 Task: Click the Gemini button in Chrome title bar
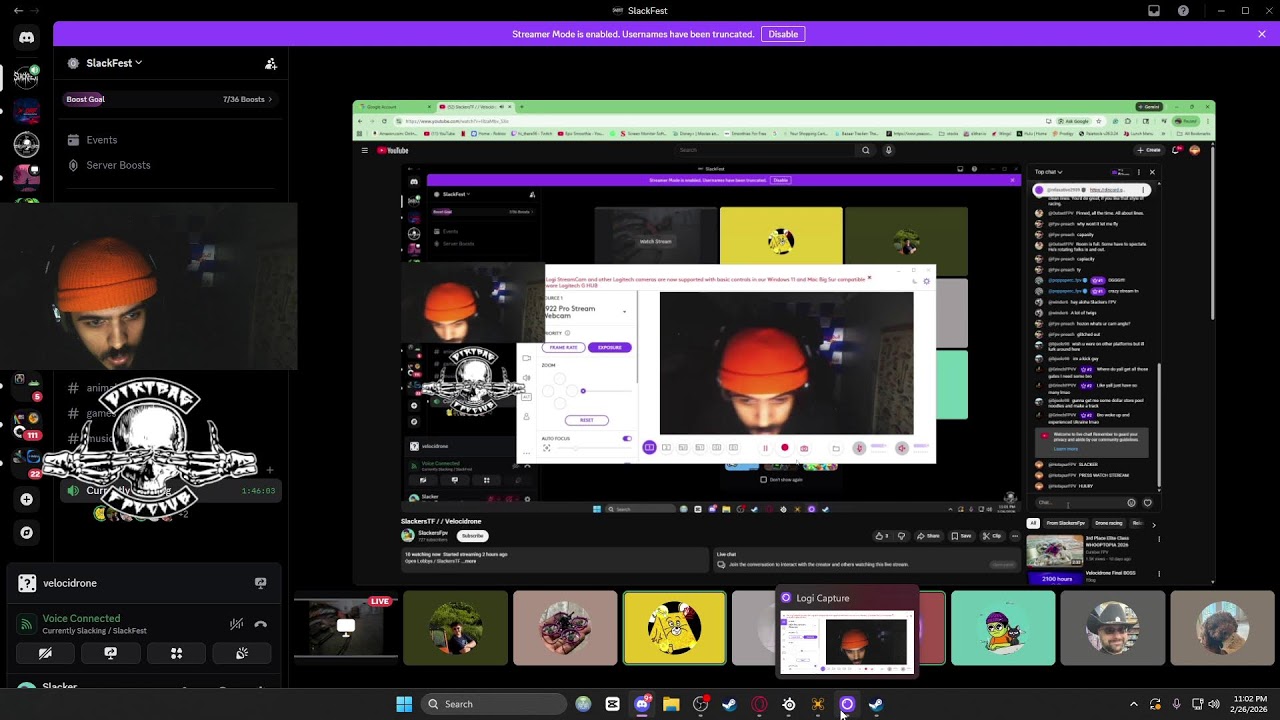pos(1148,107)
